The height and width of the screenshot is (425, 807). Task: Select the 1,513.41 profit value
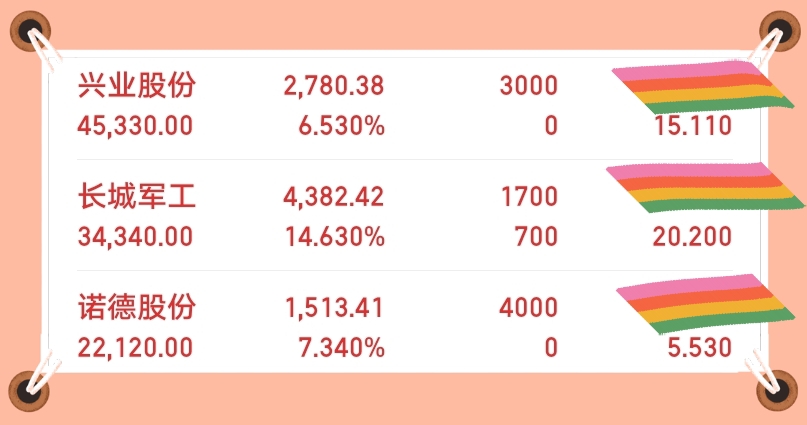[x=335, y=308]
